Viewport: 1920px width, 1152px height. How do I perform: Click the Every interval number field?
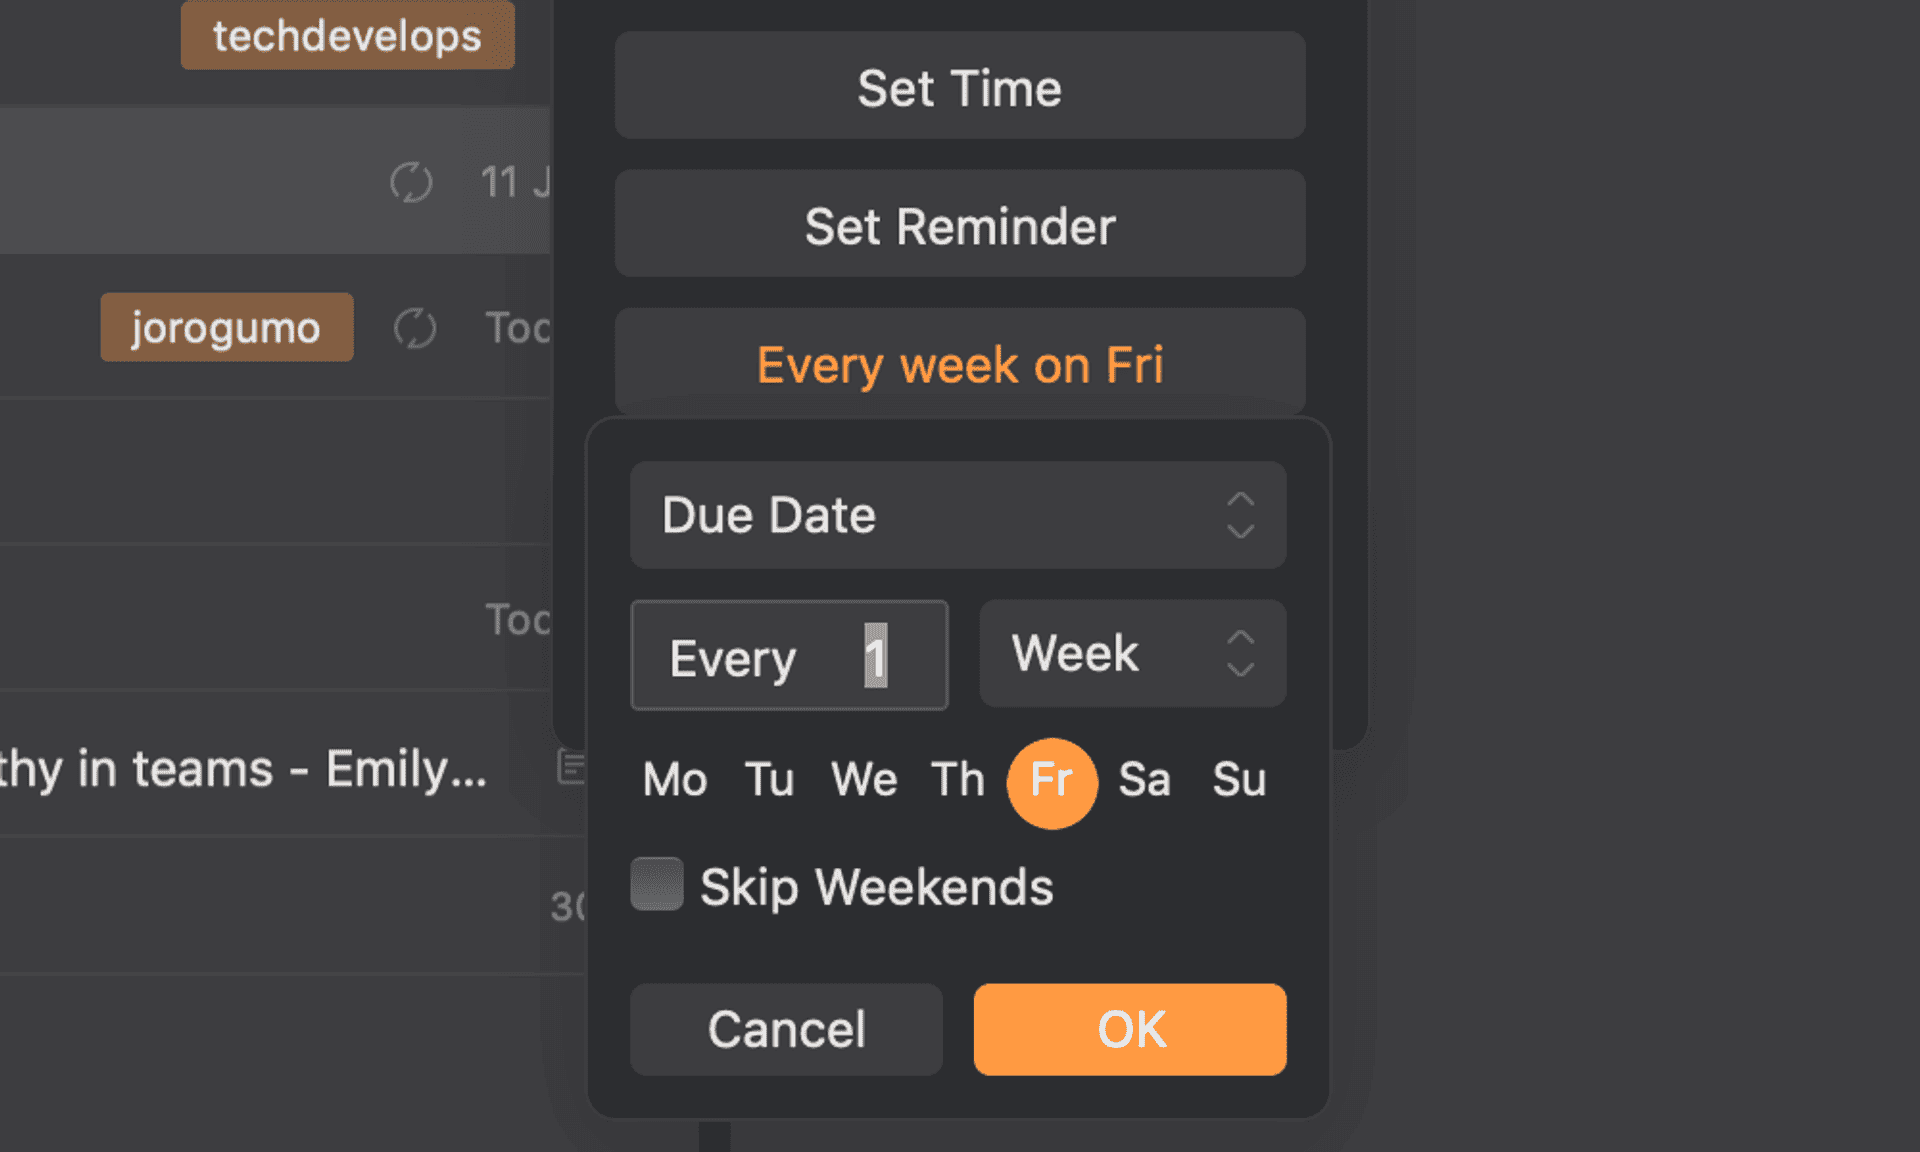click(x=875, y=656)
